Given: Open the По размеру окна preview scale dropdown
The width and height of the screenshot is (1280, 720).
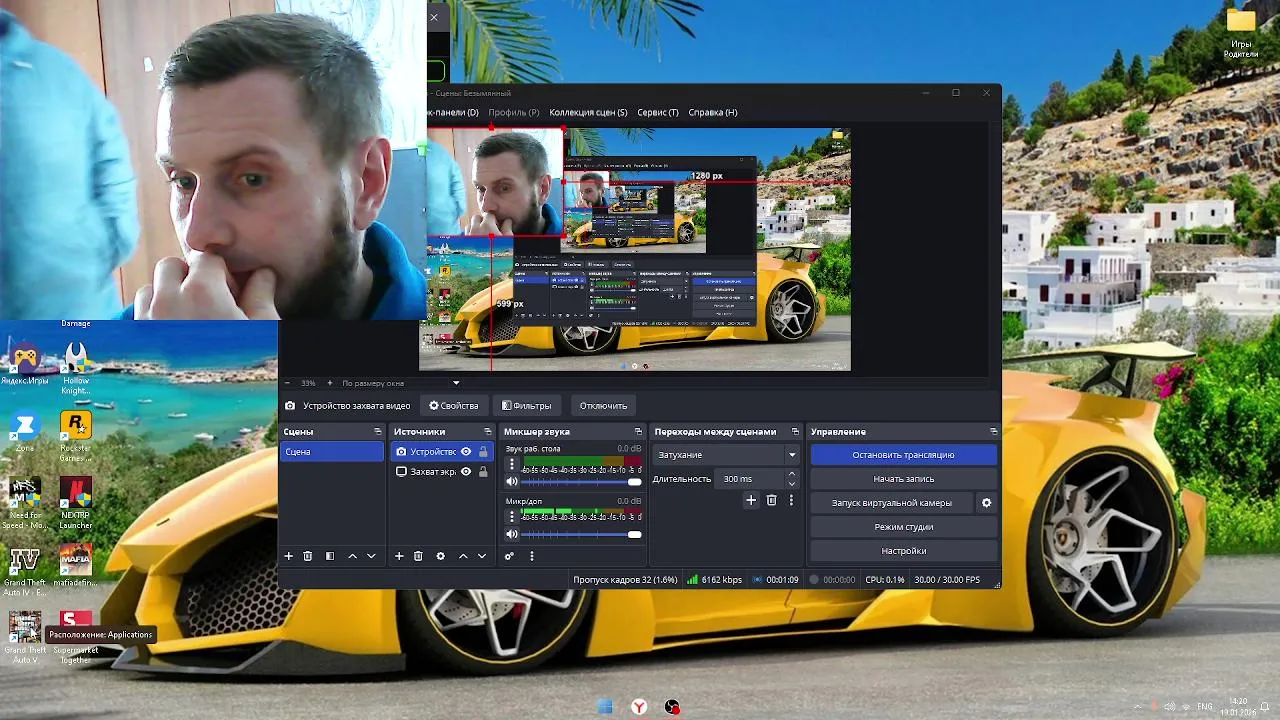Looking at the screenshot, I should tap(400, 383).
